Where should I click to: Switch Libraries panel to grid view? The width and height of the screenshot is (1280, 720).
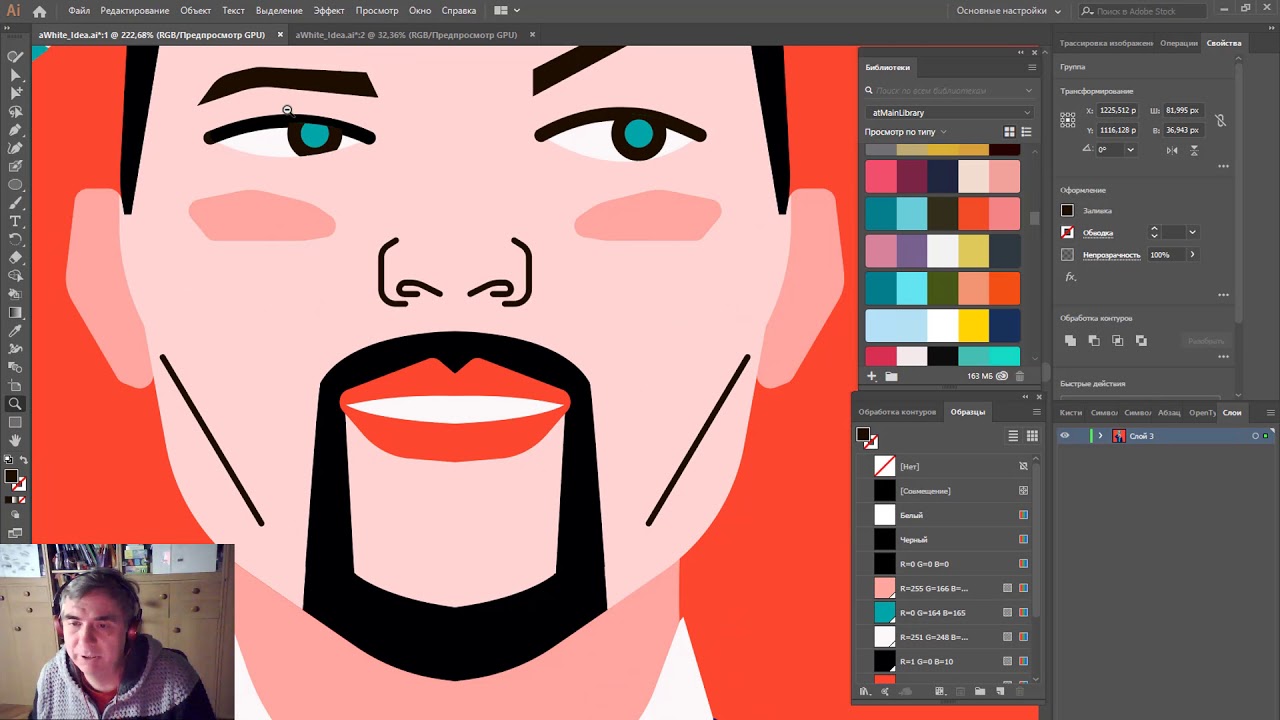click(1009, 132)
